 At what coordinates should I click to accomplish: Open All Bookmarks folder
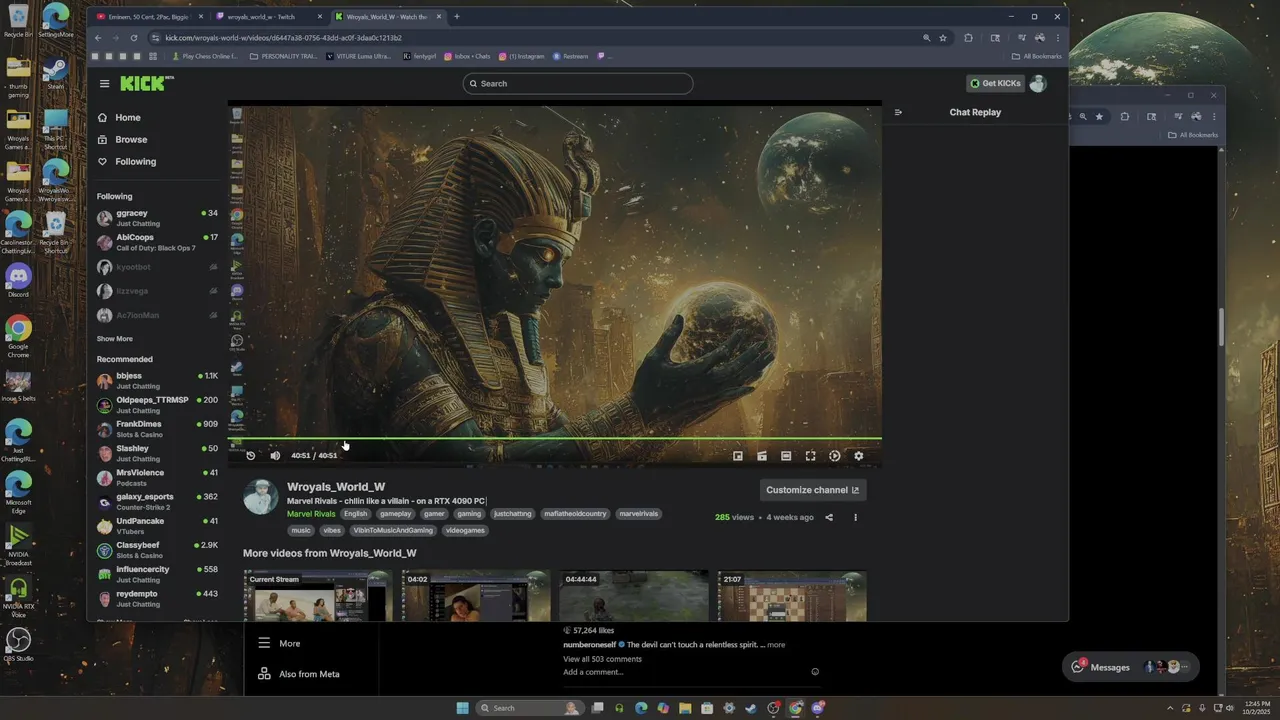pyautogui.click(x=1038, y=56)
